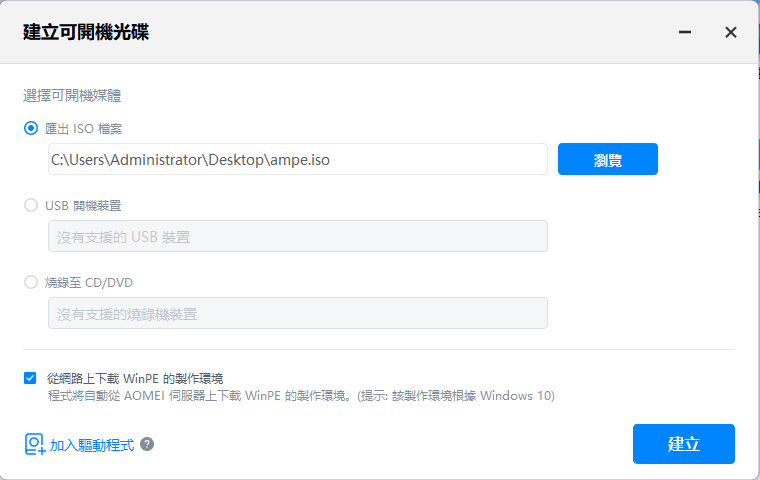The width and height of the screenshot is (760, 480).
Task: Click the add-driver icon at bottom left
Action: tap(34, 444)
